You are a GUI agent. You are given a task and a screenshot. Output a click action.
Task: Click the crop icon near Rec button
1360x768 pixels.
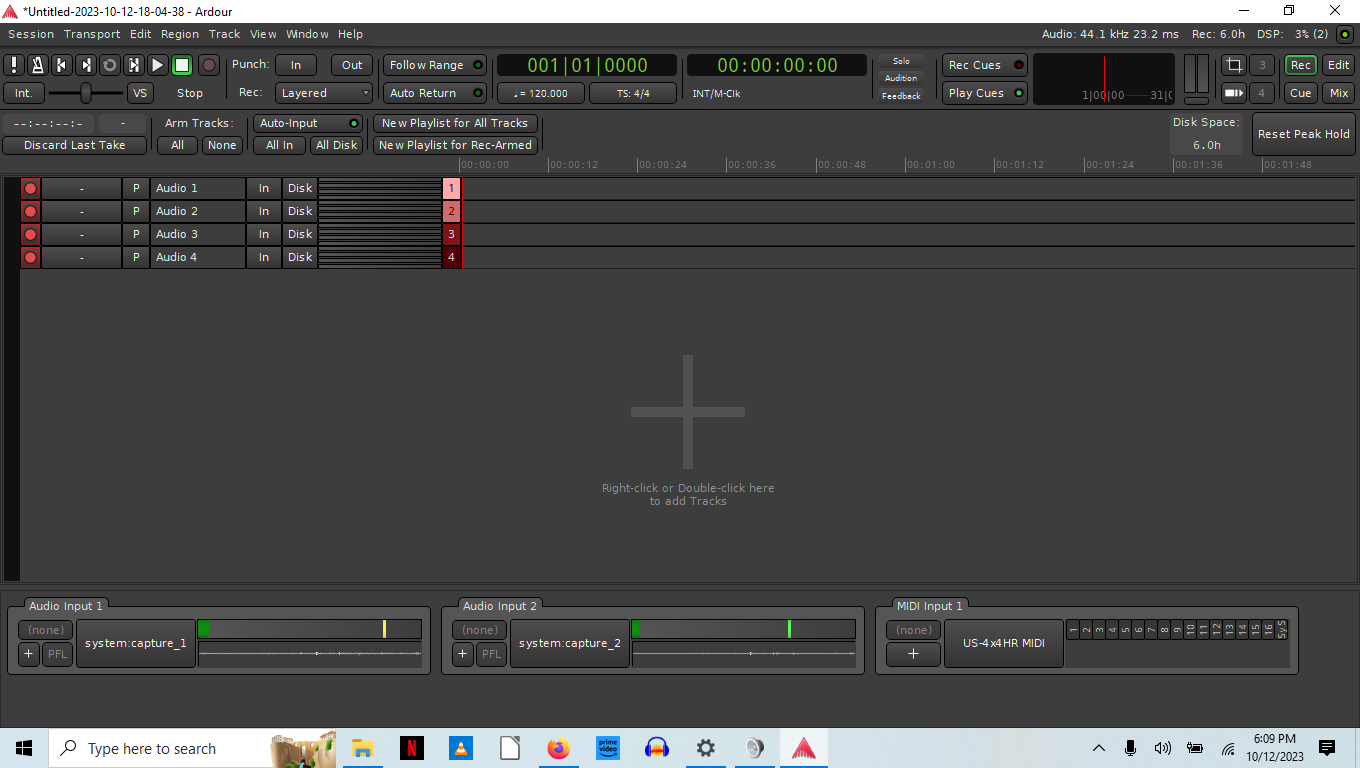coord(1234,65)
